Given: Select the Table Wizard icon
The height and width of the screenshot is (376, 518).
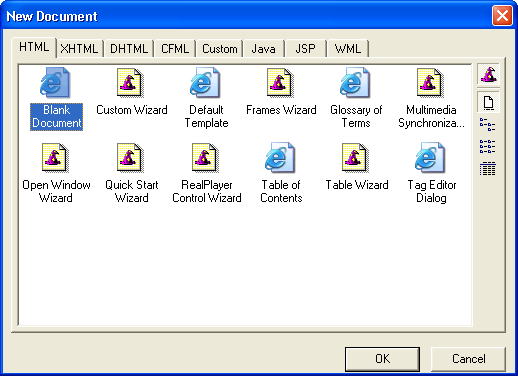Looking at the screenshot, I should coord(355,158).
